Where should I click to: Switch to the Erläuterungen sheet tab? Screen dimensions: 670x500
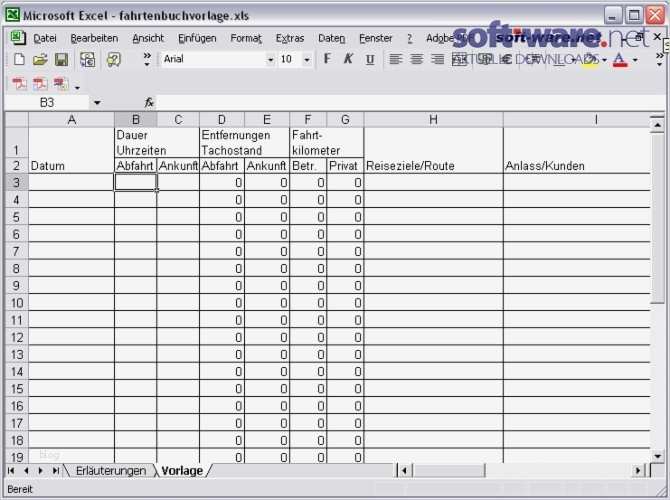[x=111, y=471]
